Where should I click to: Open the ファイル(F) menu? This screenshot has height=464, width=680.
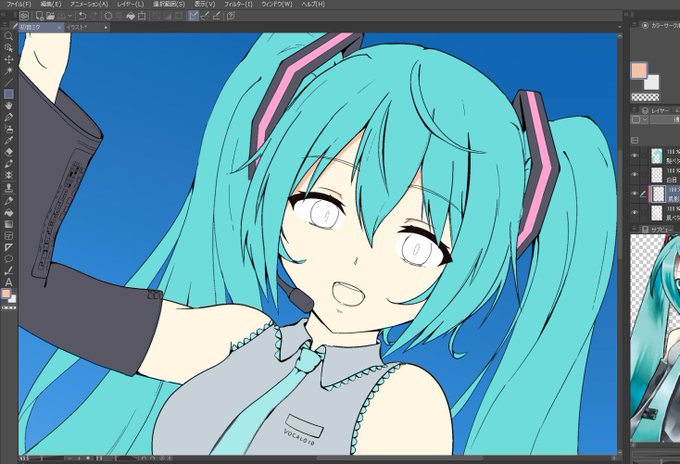(19, 4)
